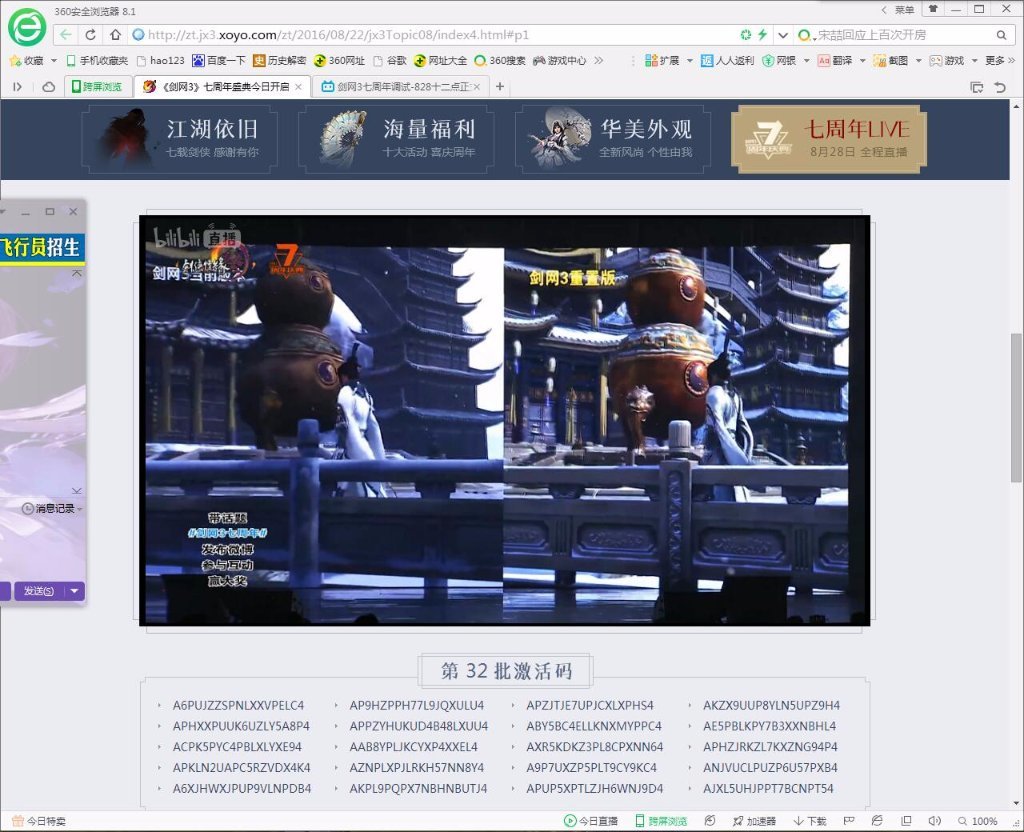Restore closed tab with undo arrow icon
This screenshot has width=1024, height=832.
click(x=1000, y=87)
